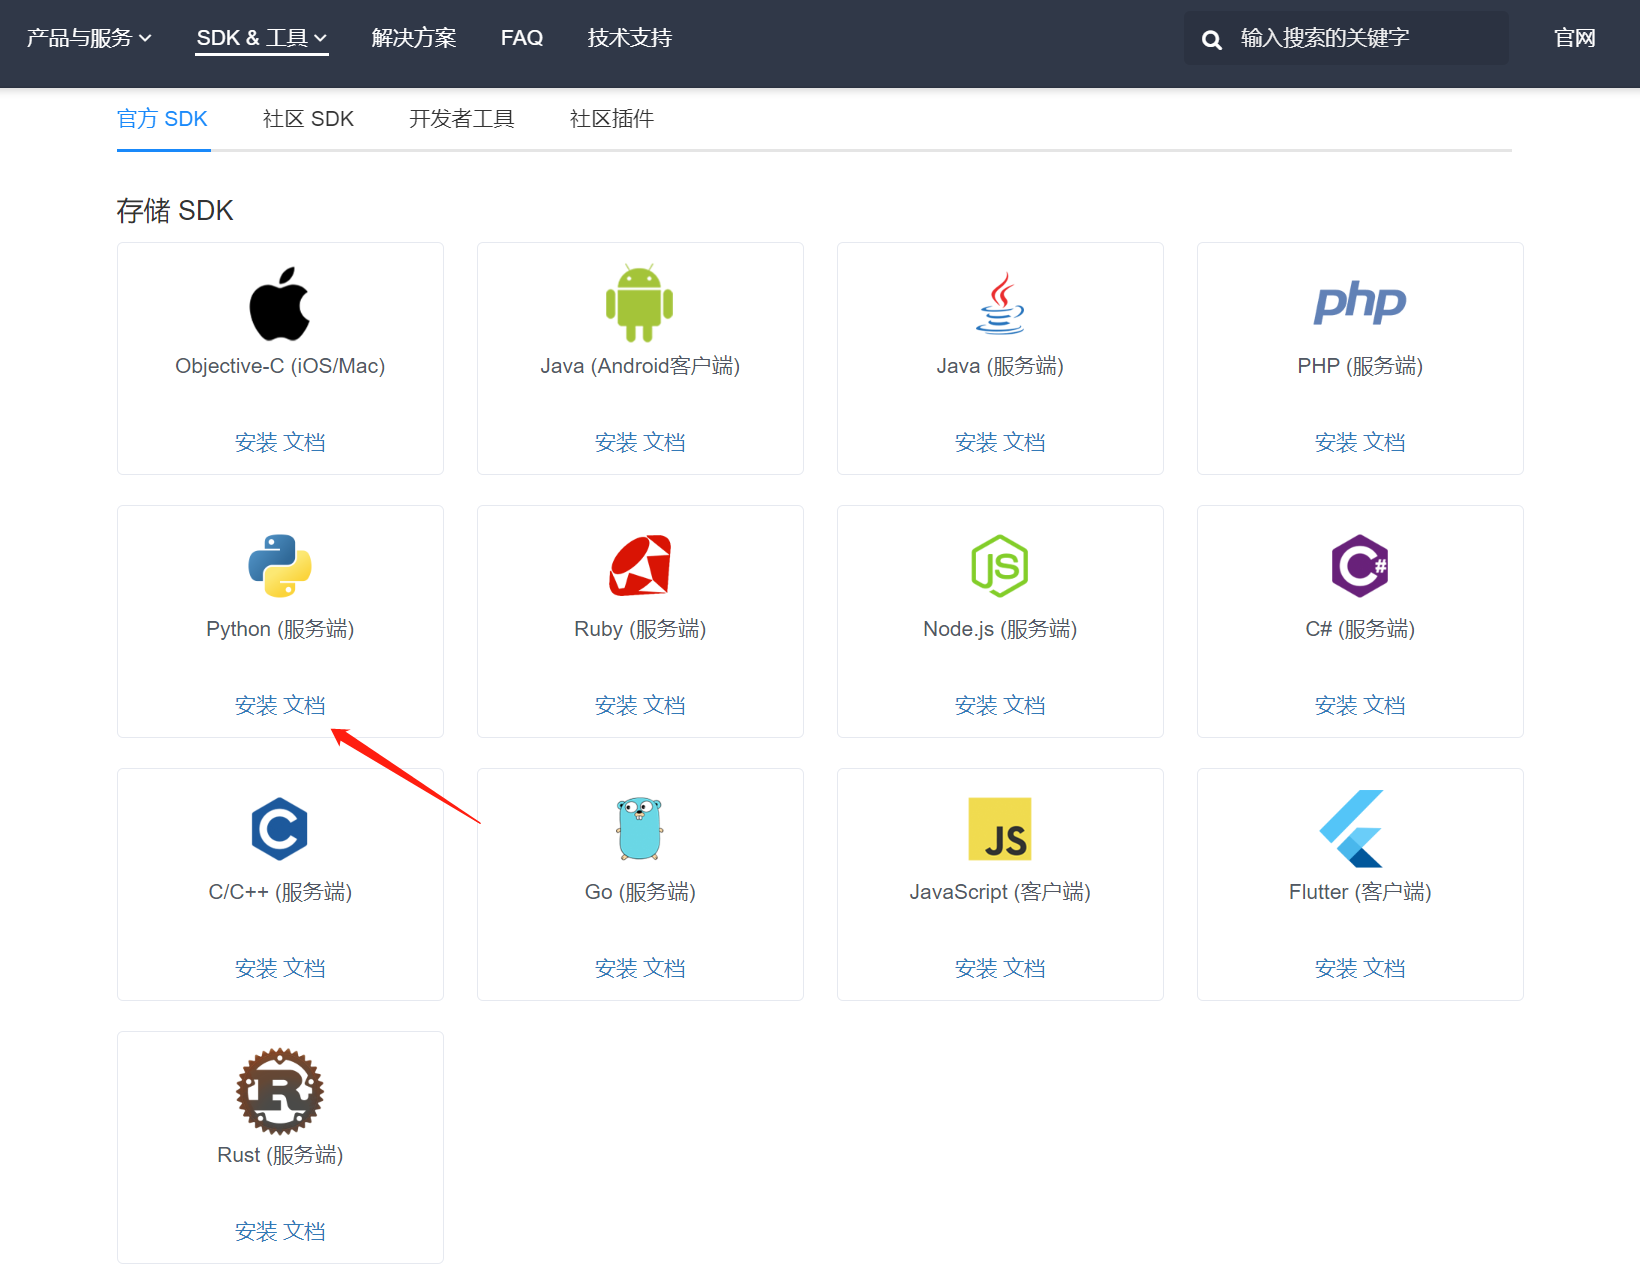Switch to the 开发者工具 tab

tap(462, 119)
